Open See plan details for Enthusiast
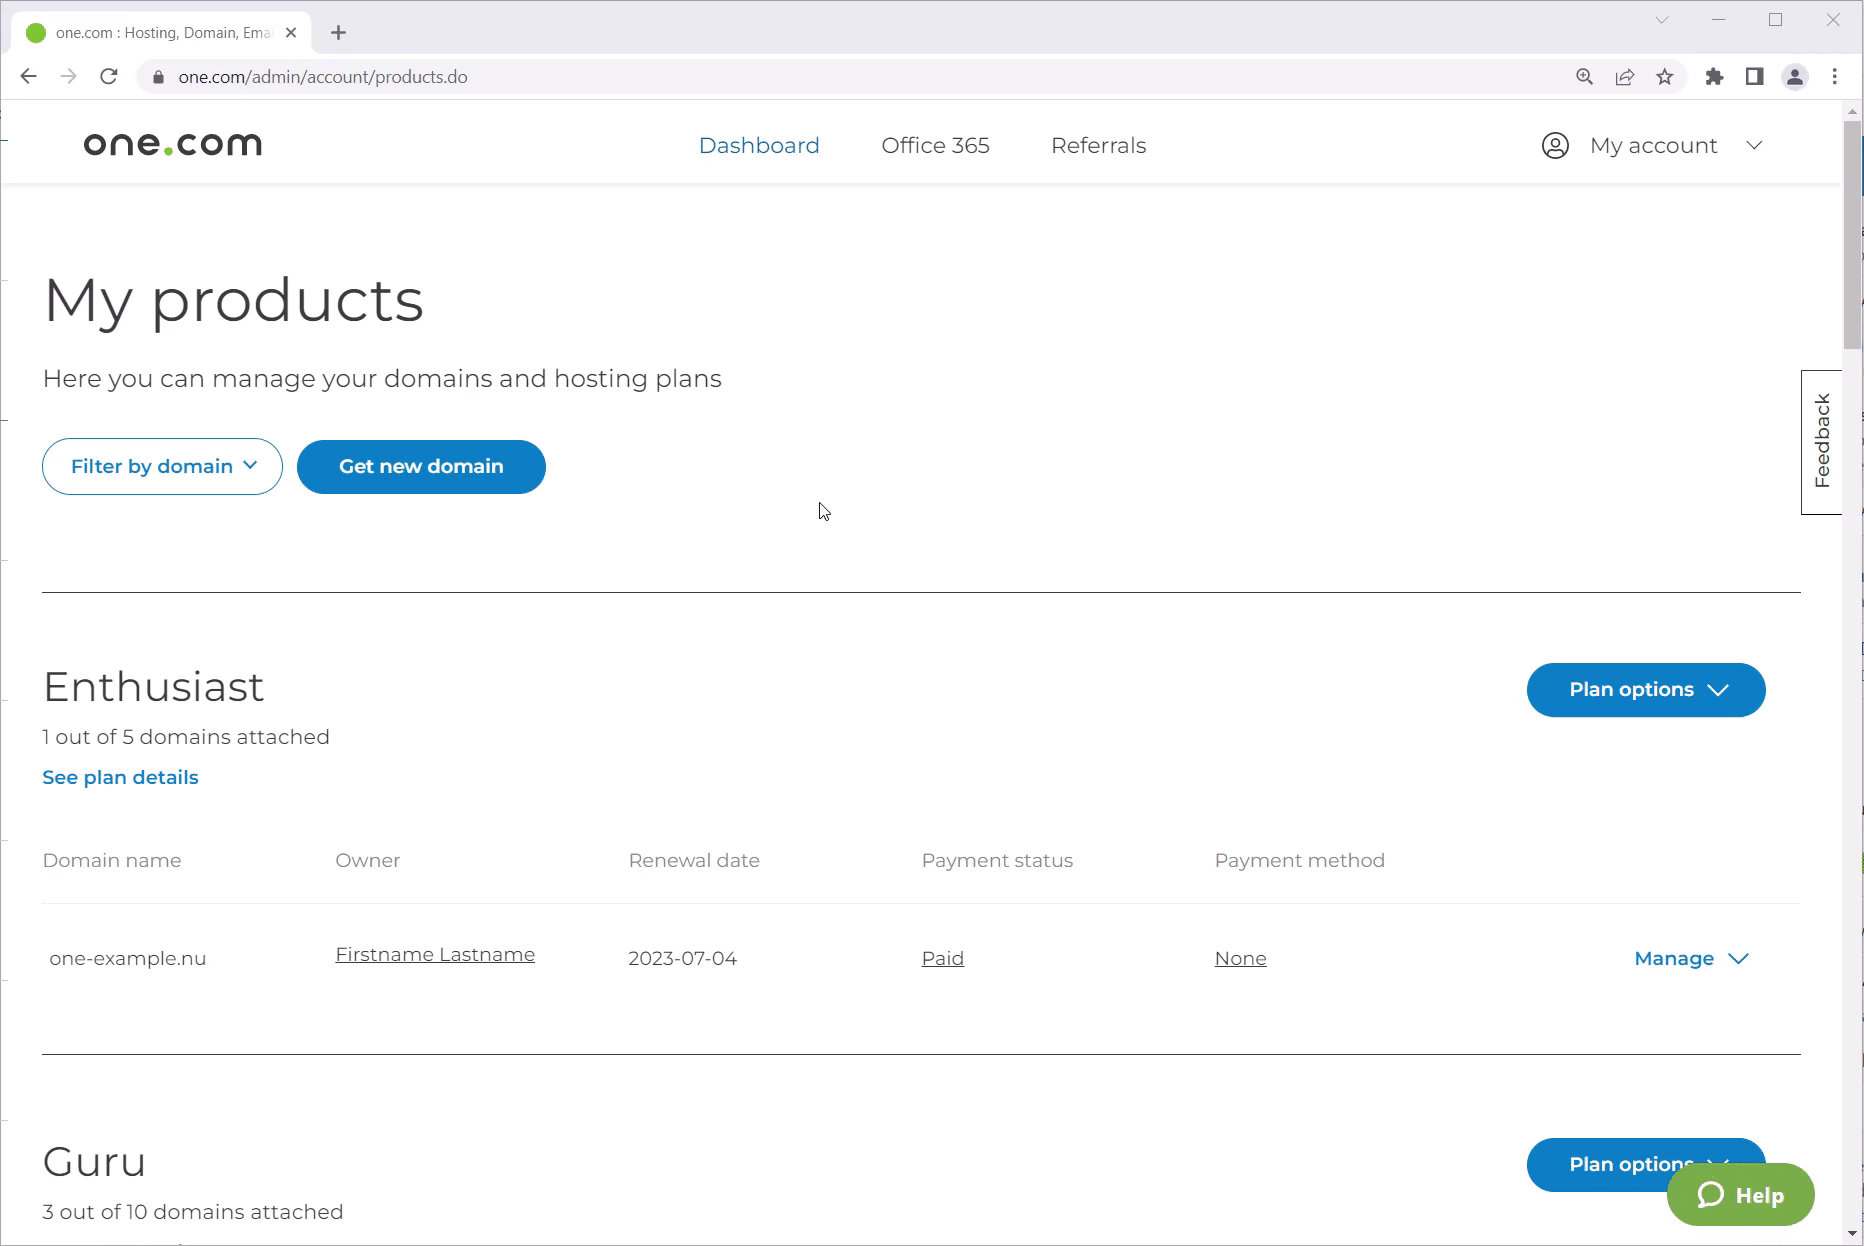This screenshot has height=1246, width=1864. pyautogui.click(x=120, y=777)
